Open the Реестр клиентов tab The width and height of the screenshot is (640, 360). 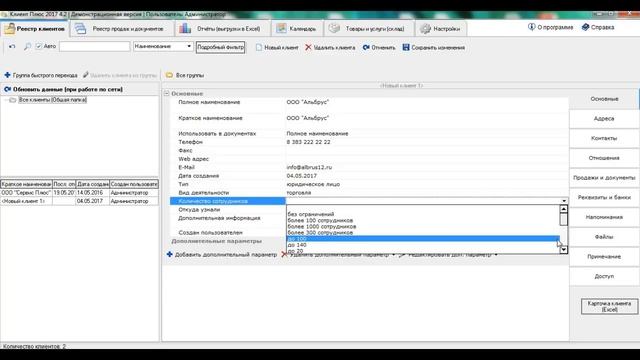[35, 29]
